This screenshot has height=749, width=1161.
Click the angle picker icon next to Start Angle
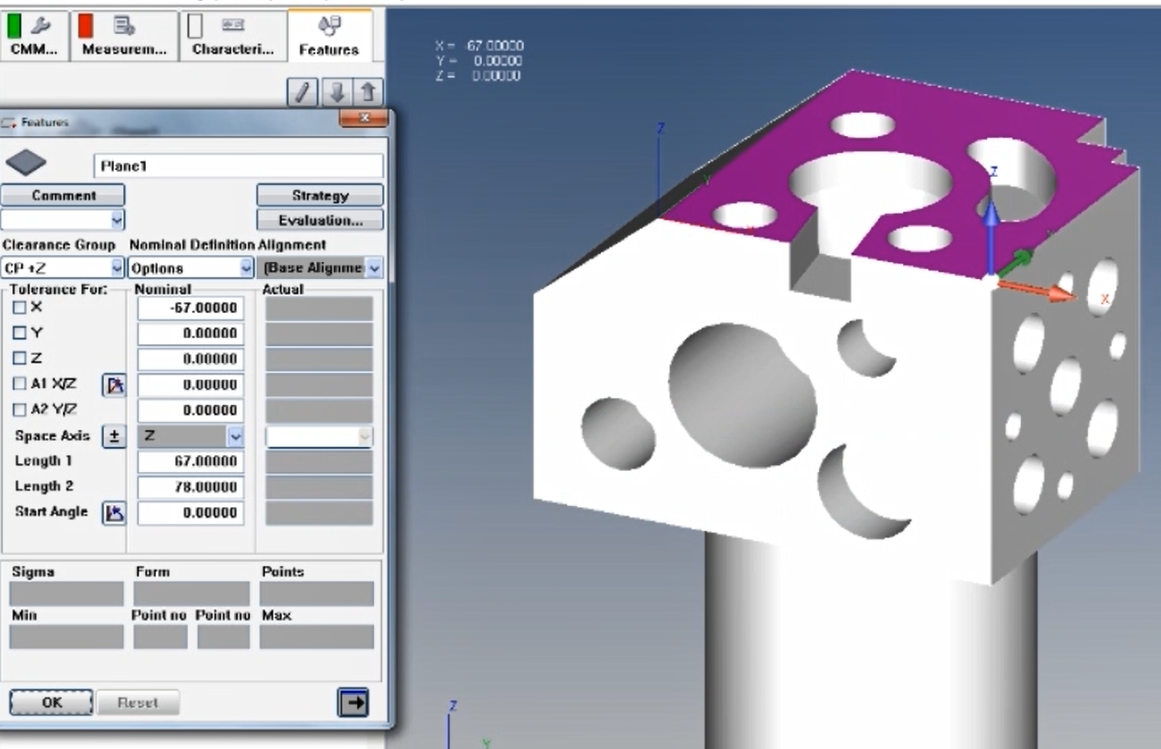(x=113, y=511)
